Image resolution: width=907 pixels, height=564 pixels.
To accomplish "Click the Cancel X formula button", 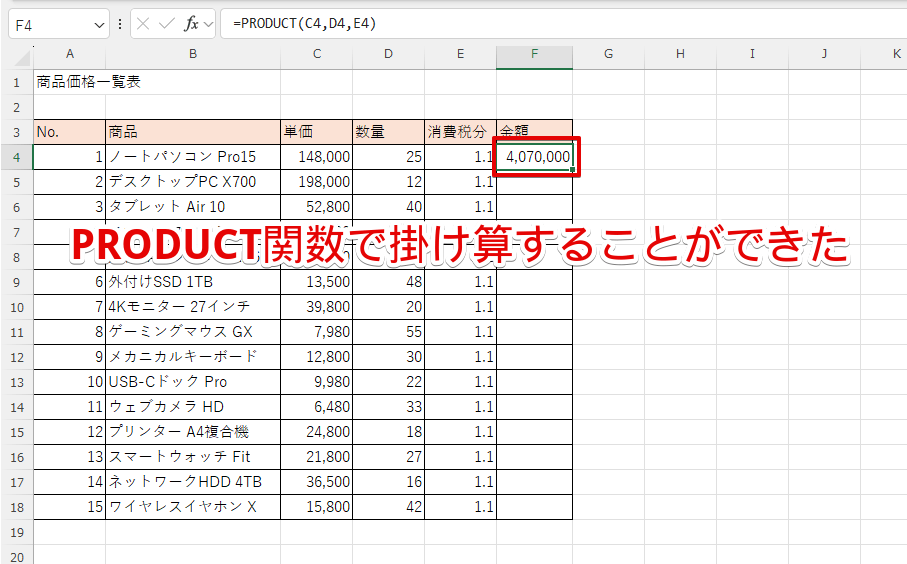I will [143, 24].
